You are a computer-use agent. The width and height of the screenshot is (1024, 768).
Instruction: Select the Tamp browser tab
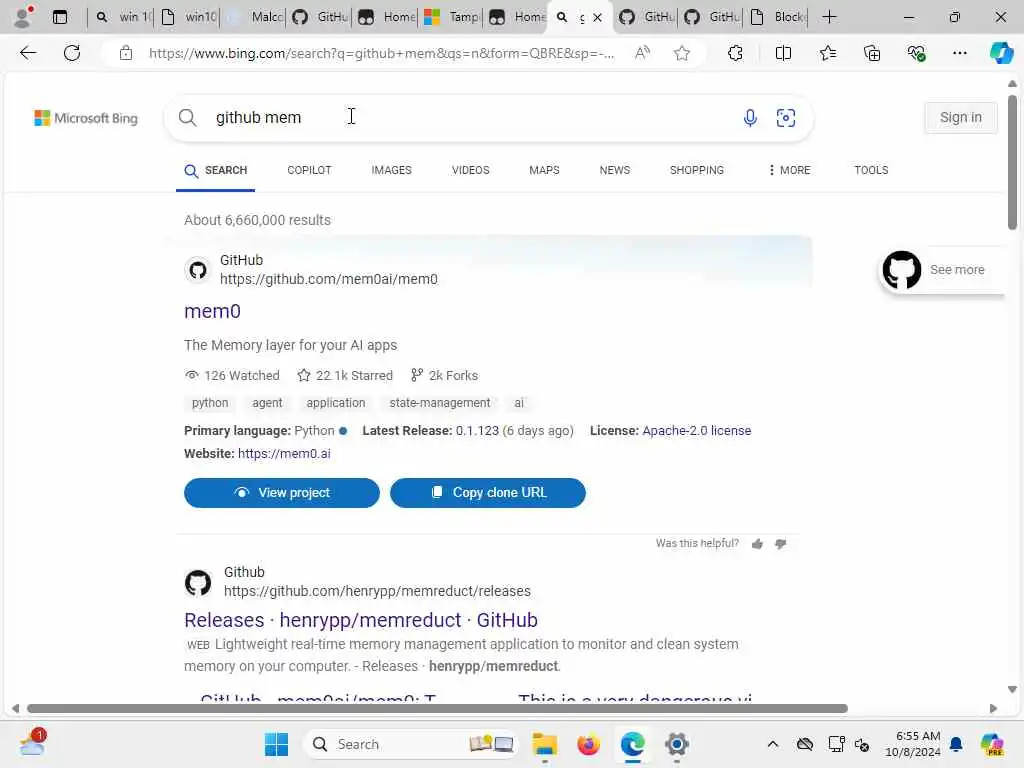(x=451, y=17)
